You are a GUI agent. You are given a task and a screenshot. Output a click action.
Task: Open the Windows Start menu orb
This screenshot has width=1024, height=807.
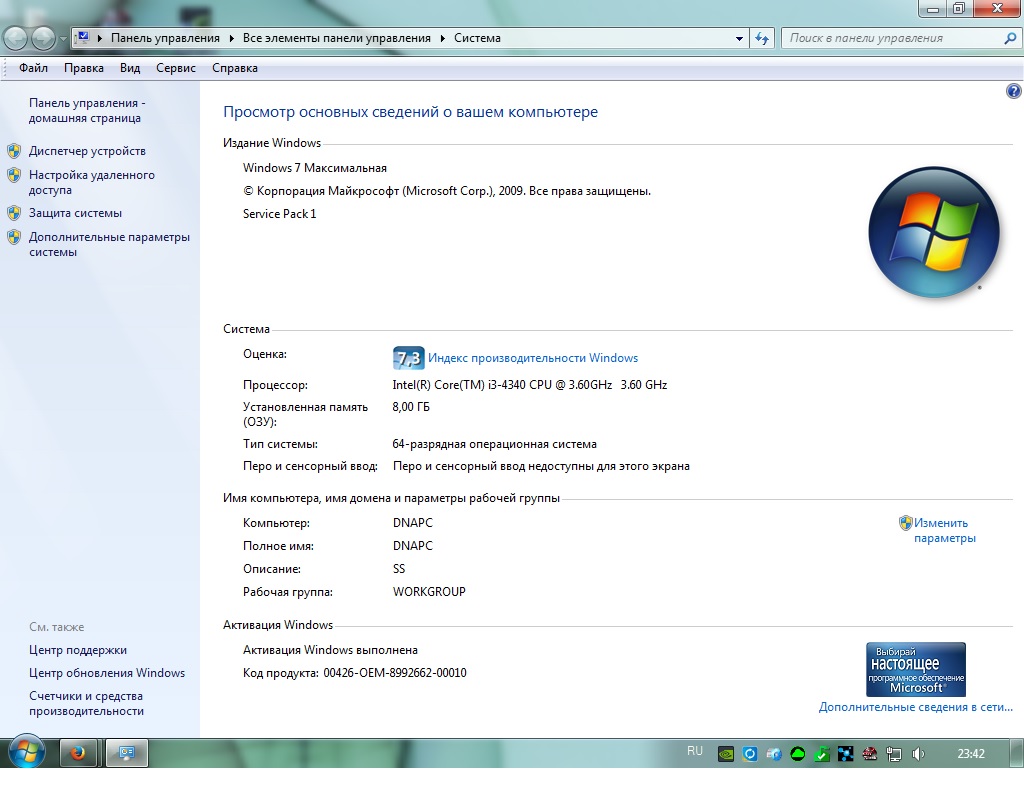(x=27, y=753)
